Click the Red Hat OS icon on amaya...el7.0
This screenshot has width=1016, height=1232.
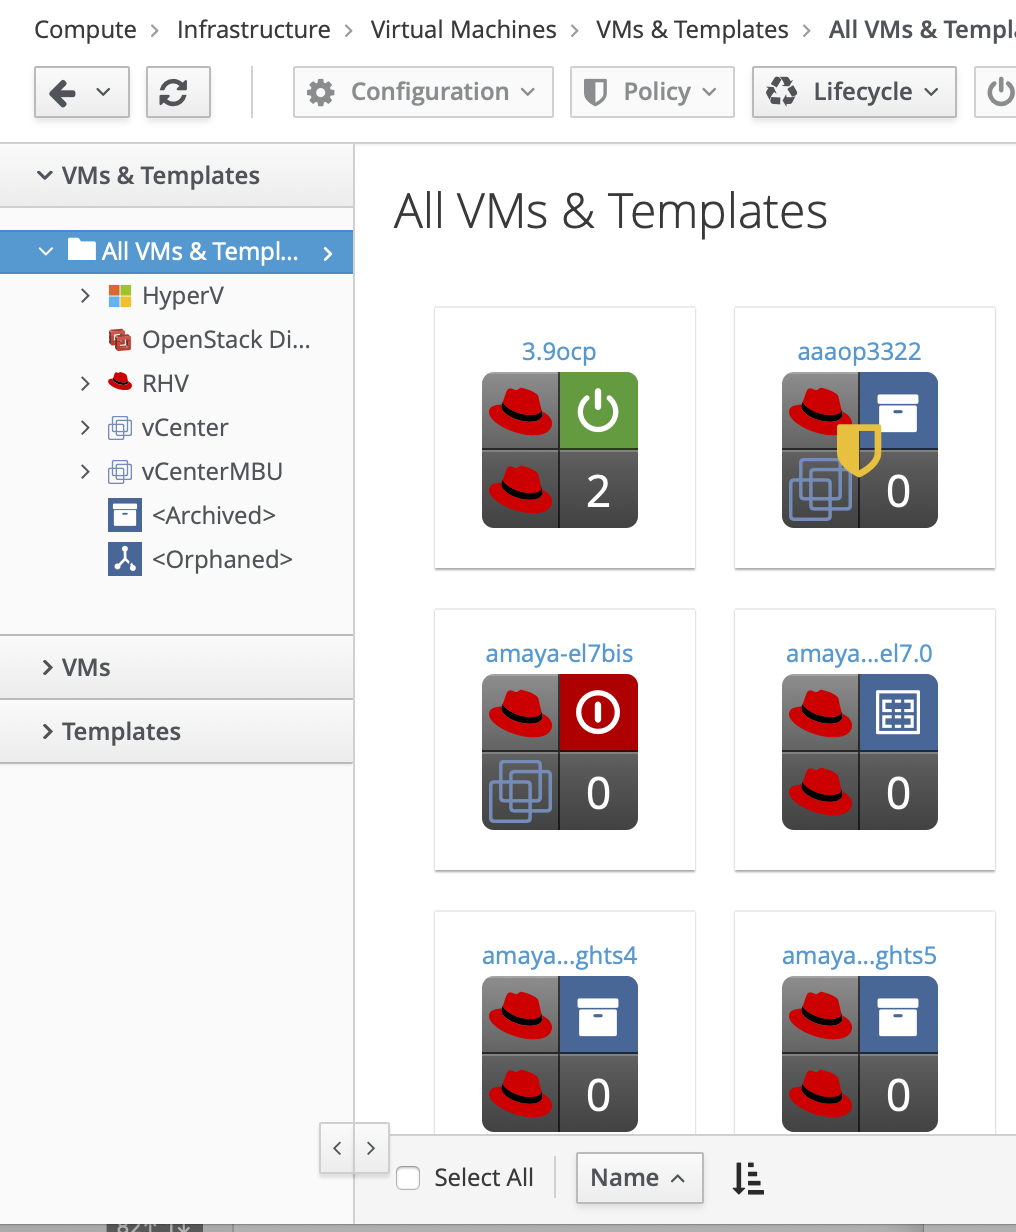click(820, 713)
